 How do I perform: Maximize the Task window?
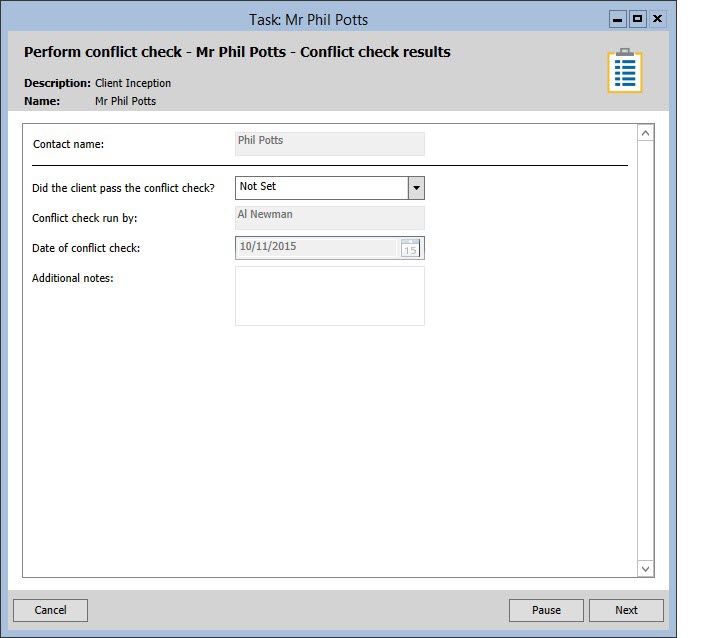tap(637, 19)
